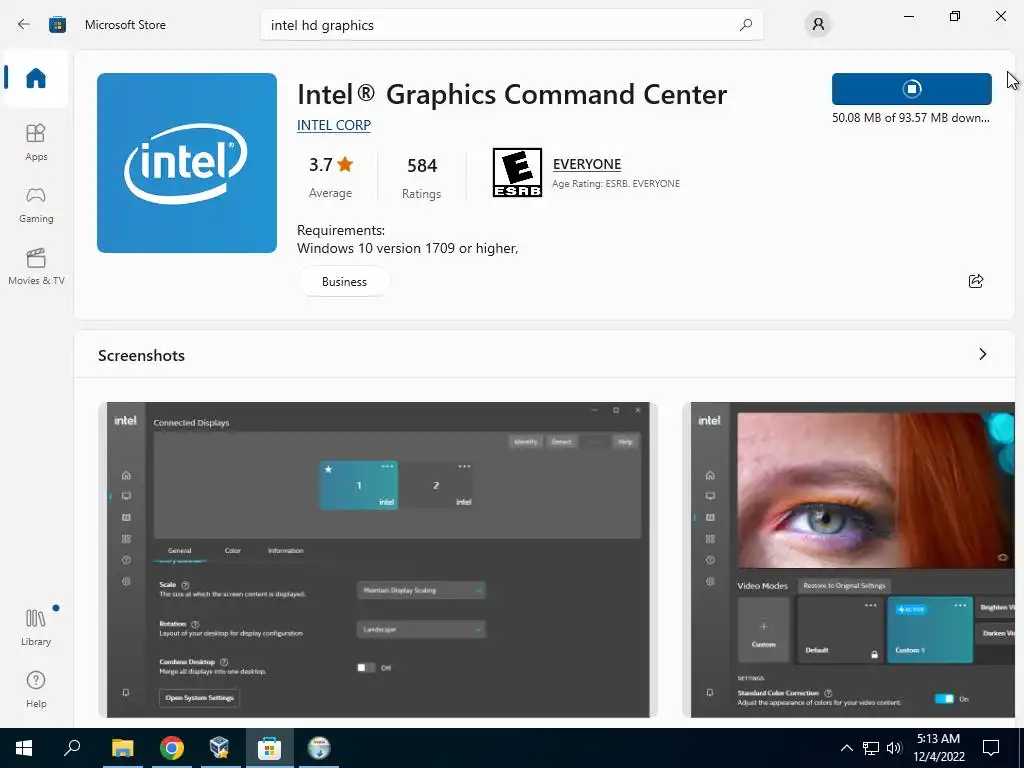Viewport: 1024px width, 768px height.
Task: Click the Microsoft Store logo icon
Action: (57, 25)
